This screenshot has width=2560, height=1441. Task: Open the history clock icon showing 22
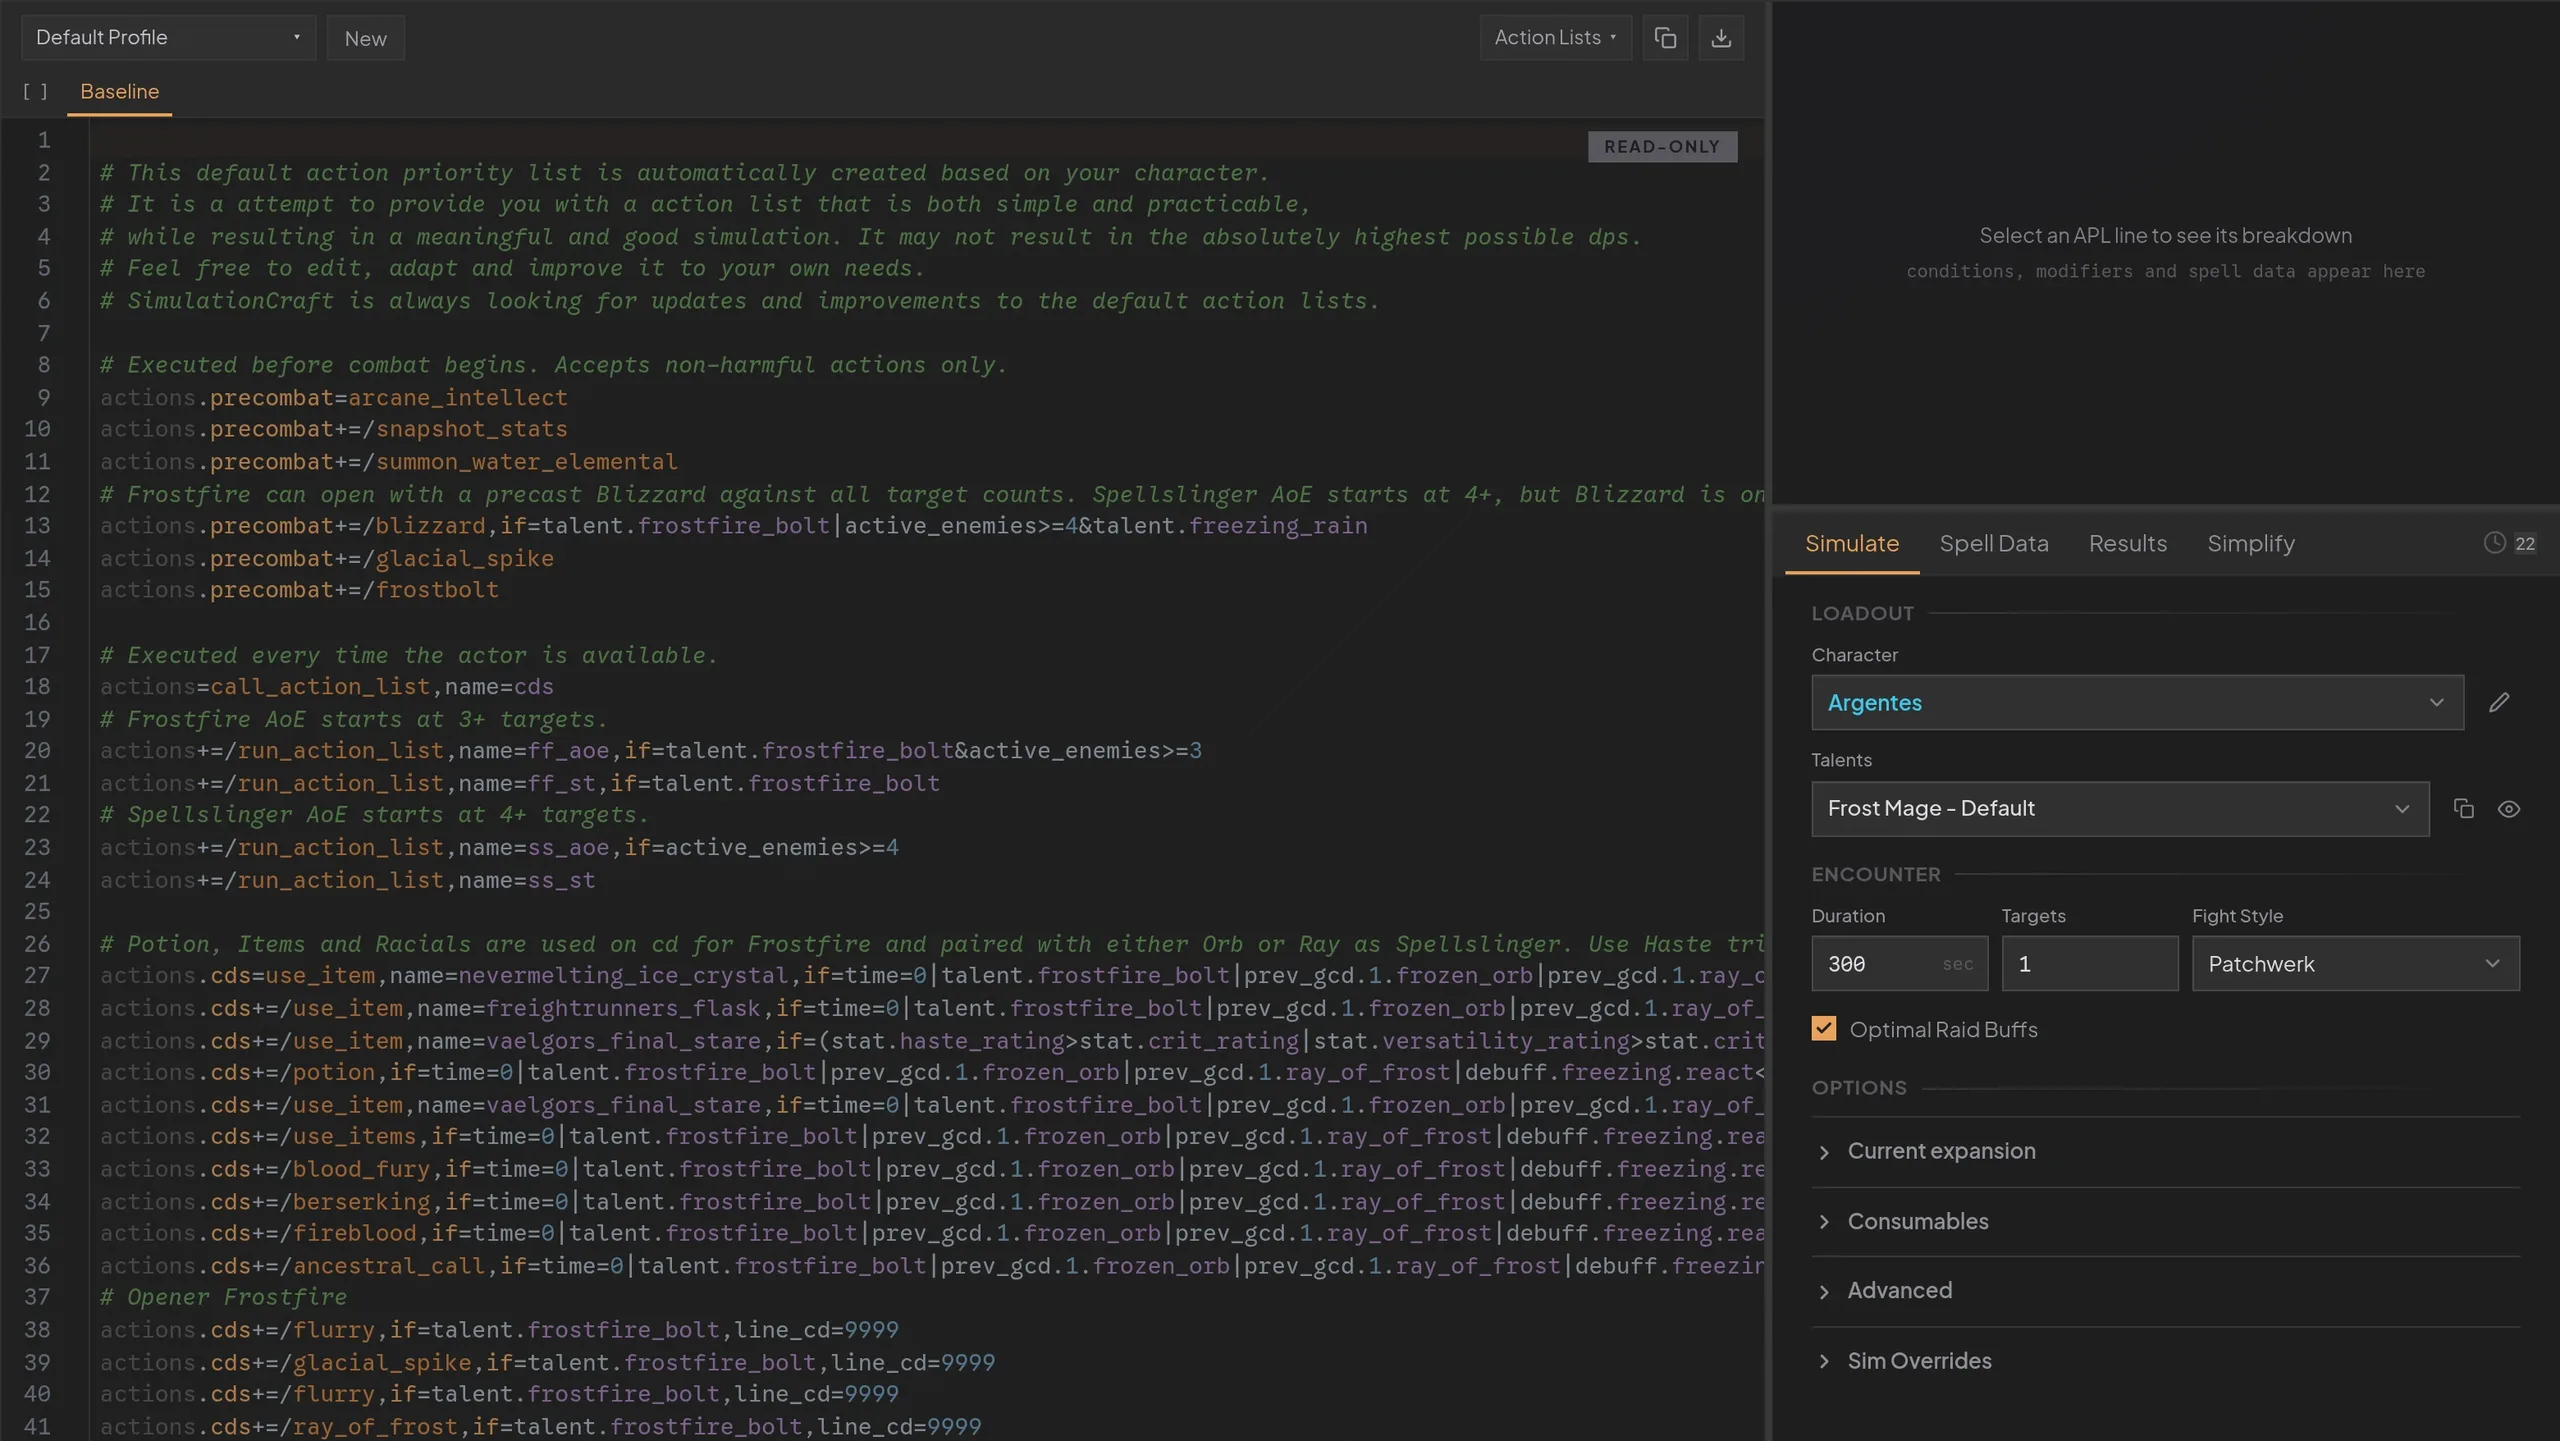click(x=2509, y=543)
